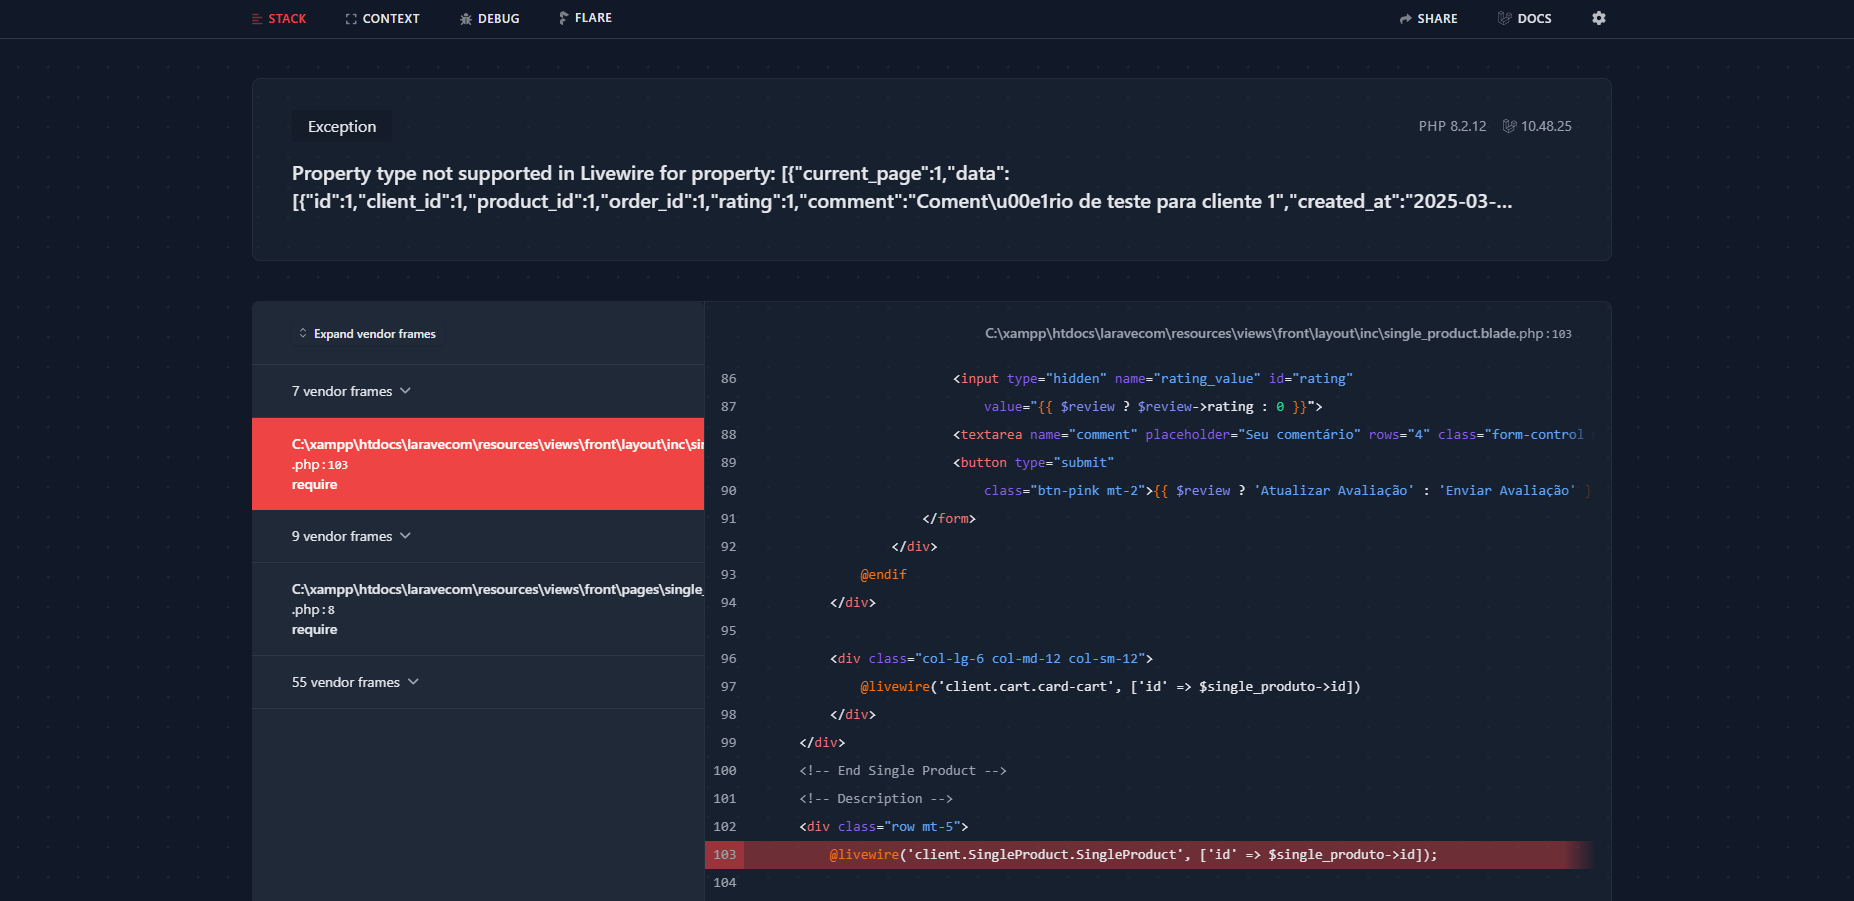Click the Exception label badge
The height and width of the screenshot is (901, 1854).
coord(342,127)
